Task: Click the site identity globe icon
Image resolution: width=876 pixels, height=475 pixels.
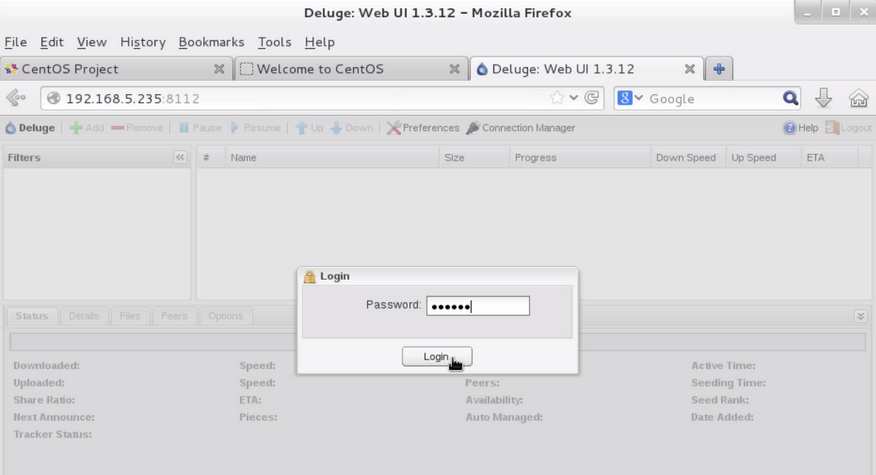Action: click(x=54, y=98)
